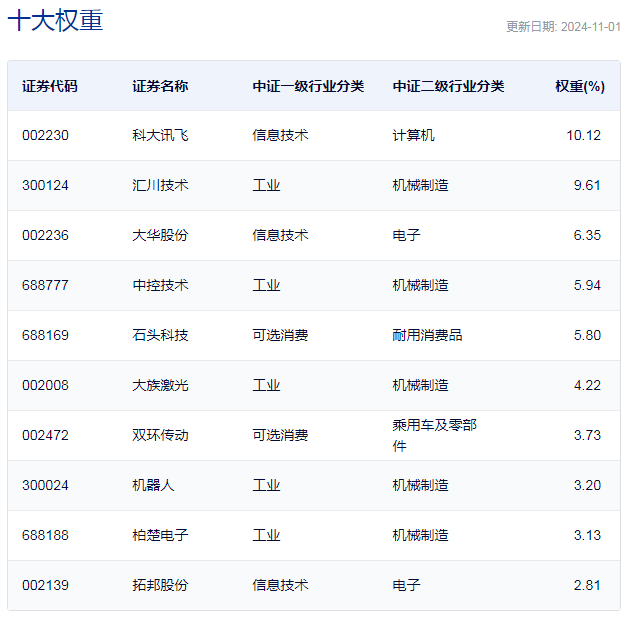
Task: Click the weight value 6.35
Action: click(587, 235)
